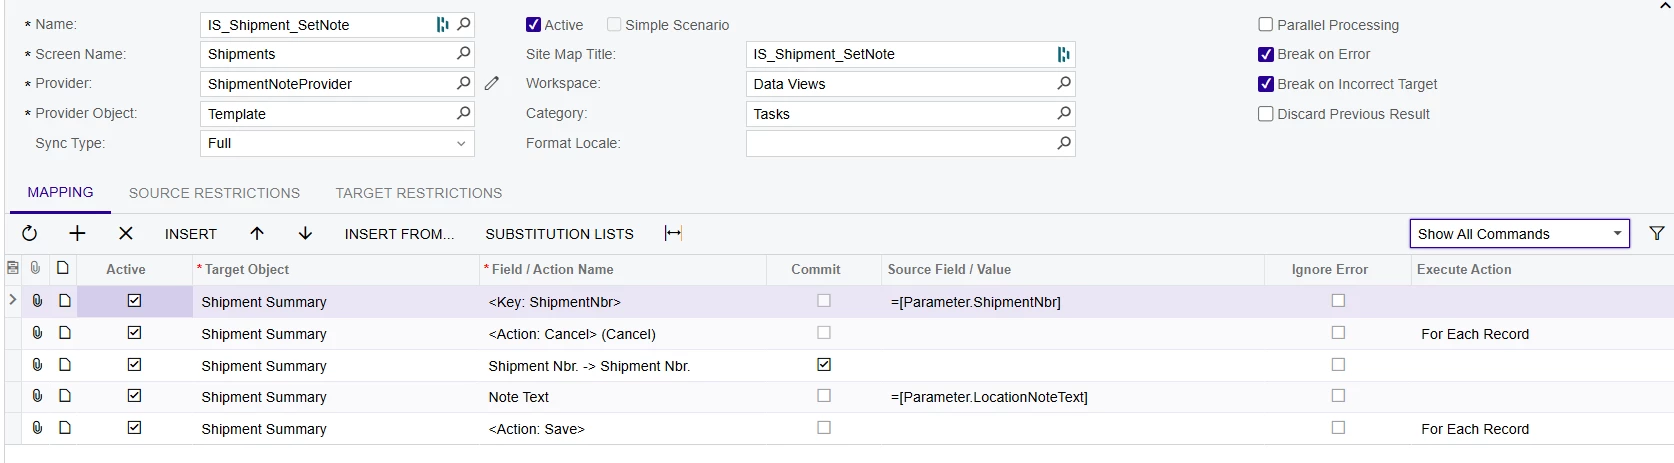Expand the Sync Type dropdown

[461, 144]
